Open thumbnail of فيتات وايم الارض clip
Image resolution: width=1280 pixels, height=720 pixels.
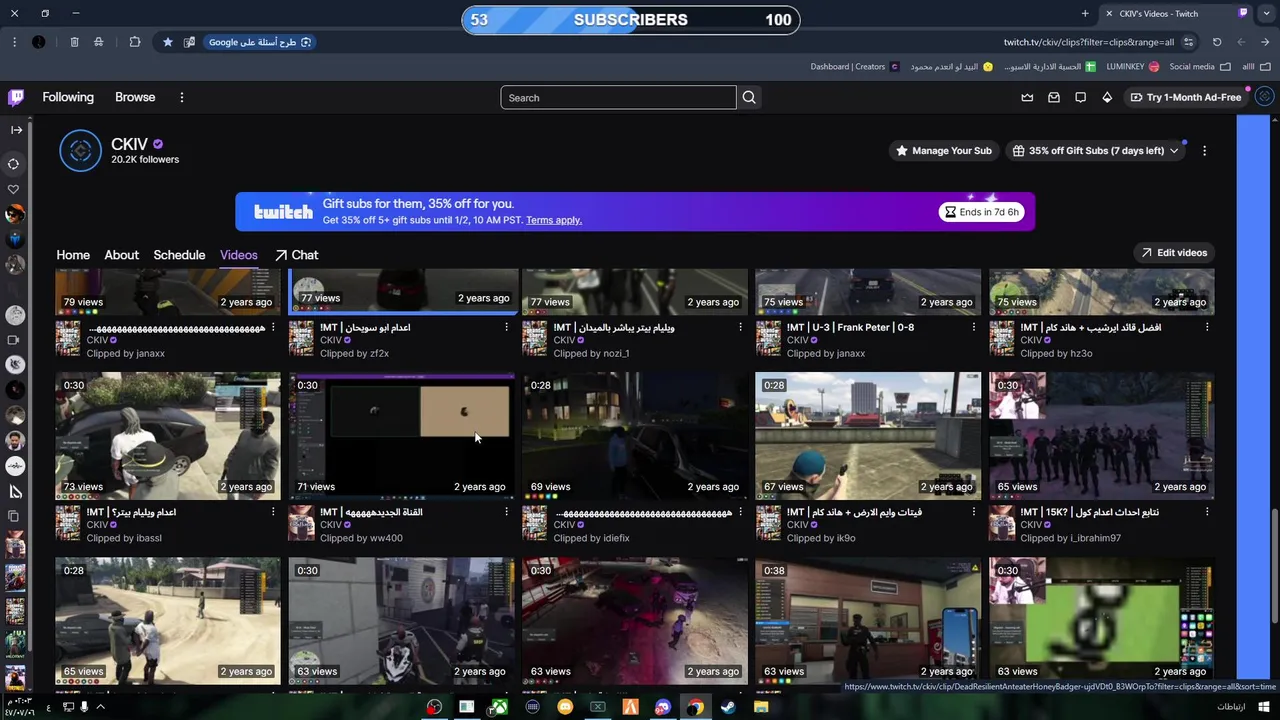click(x=868, y=436)
